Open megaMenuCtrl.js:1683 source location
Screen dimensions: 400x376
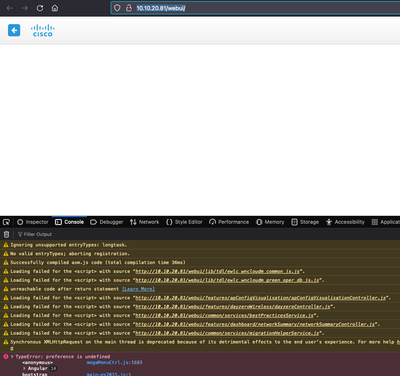pyautogui.click(x=114, y=362)
